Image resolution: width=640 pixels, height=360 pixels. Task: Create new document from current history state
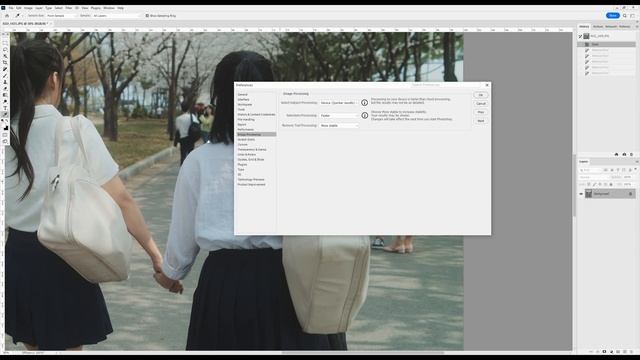point(616,154)
